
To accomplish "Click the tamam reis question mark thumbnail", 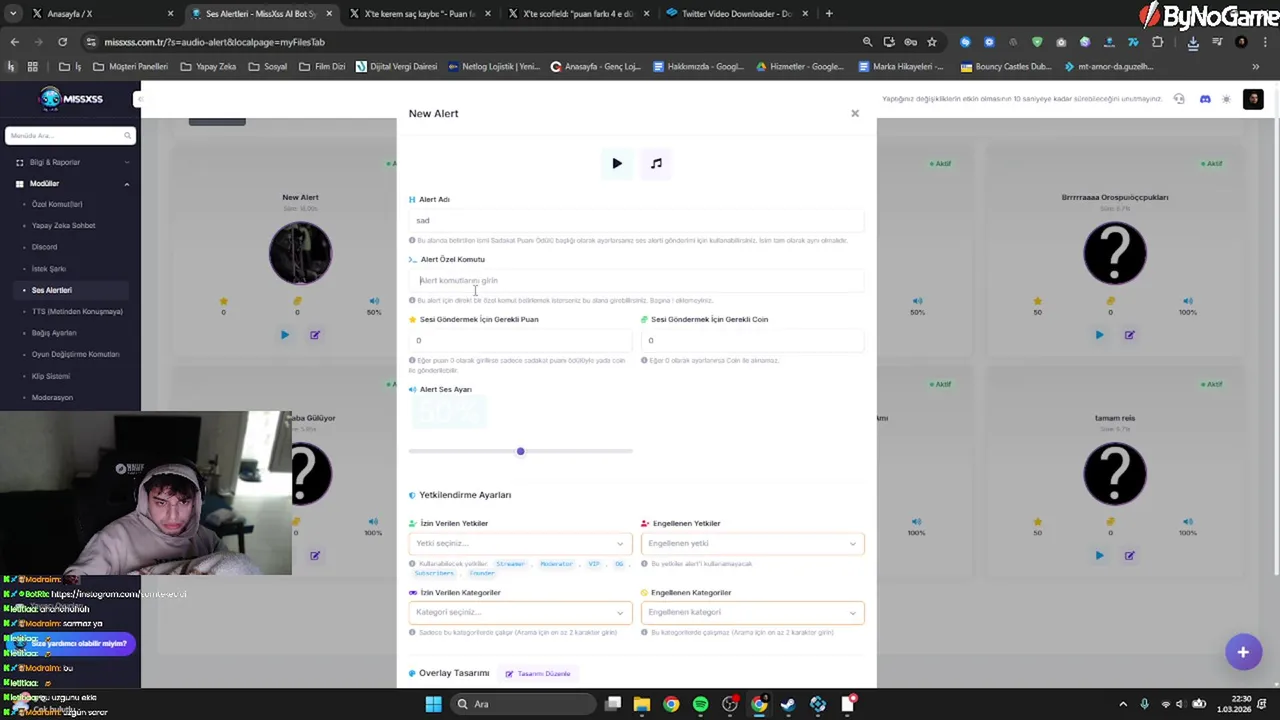I will 1115,473.
